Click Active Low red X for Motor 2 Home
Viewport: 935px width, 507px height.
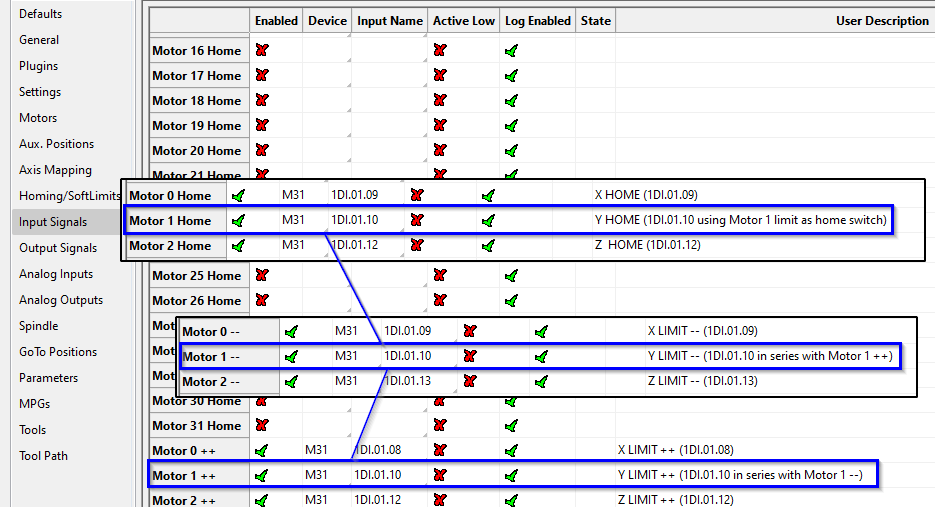click(x=417, y=245)
